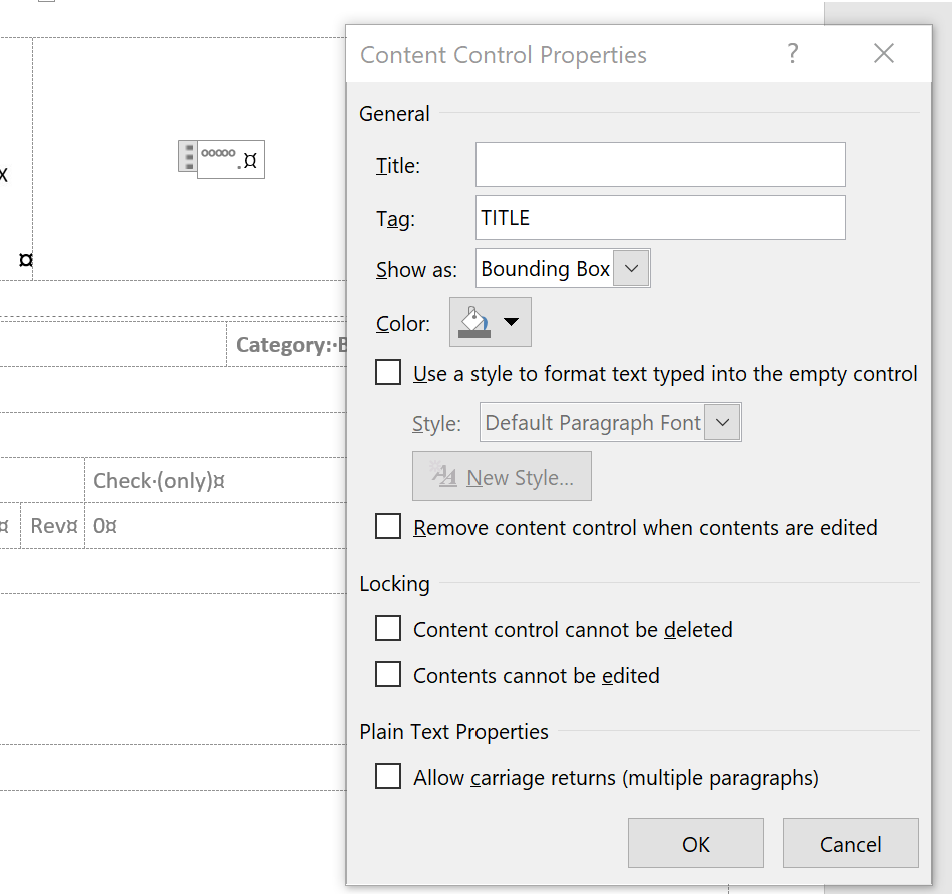The image size is (952, 894).
Task: Check Content control cannot be deleted
Action: (x=388, y=629)
